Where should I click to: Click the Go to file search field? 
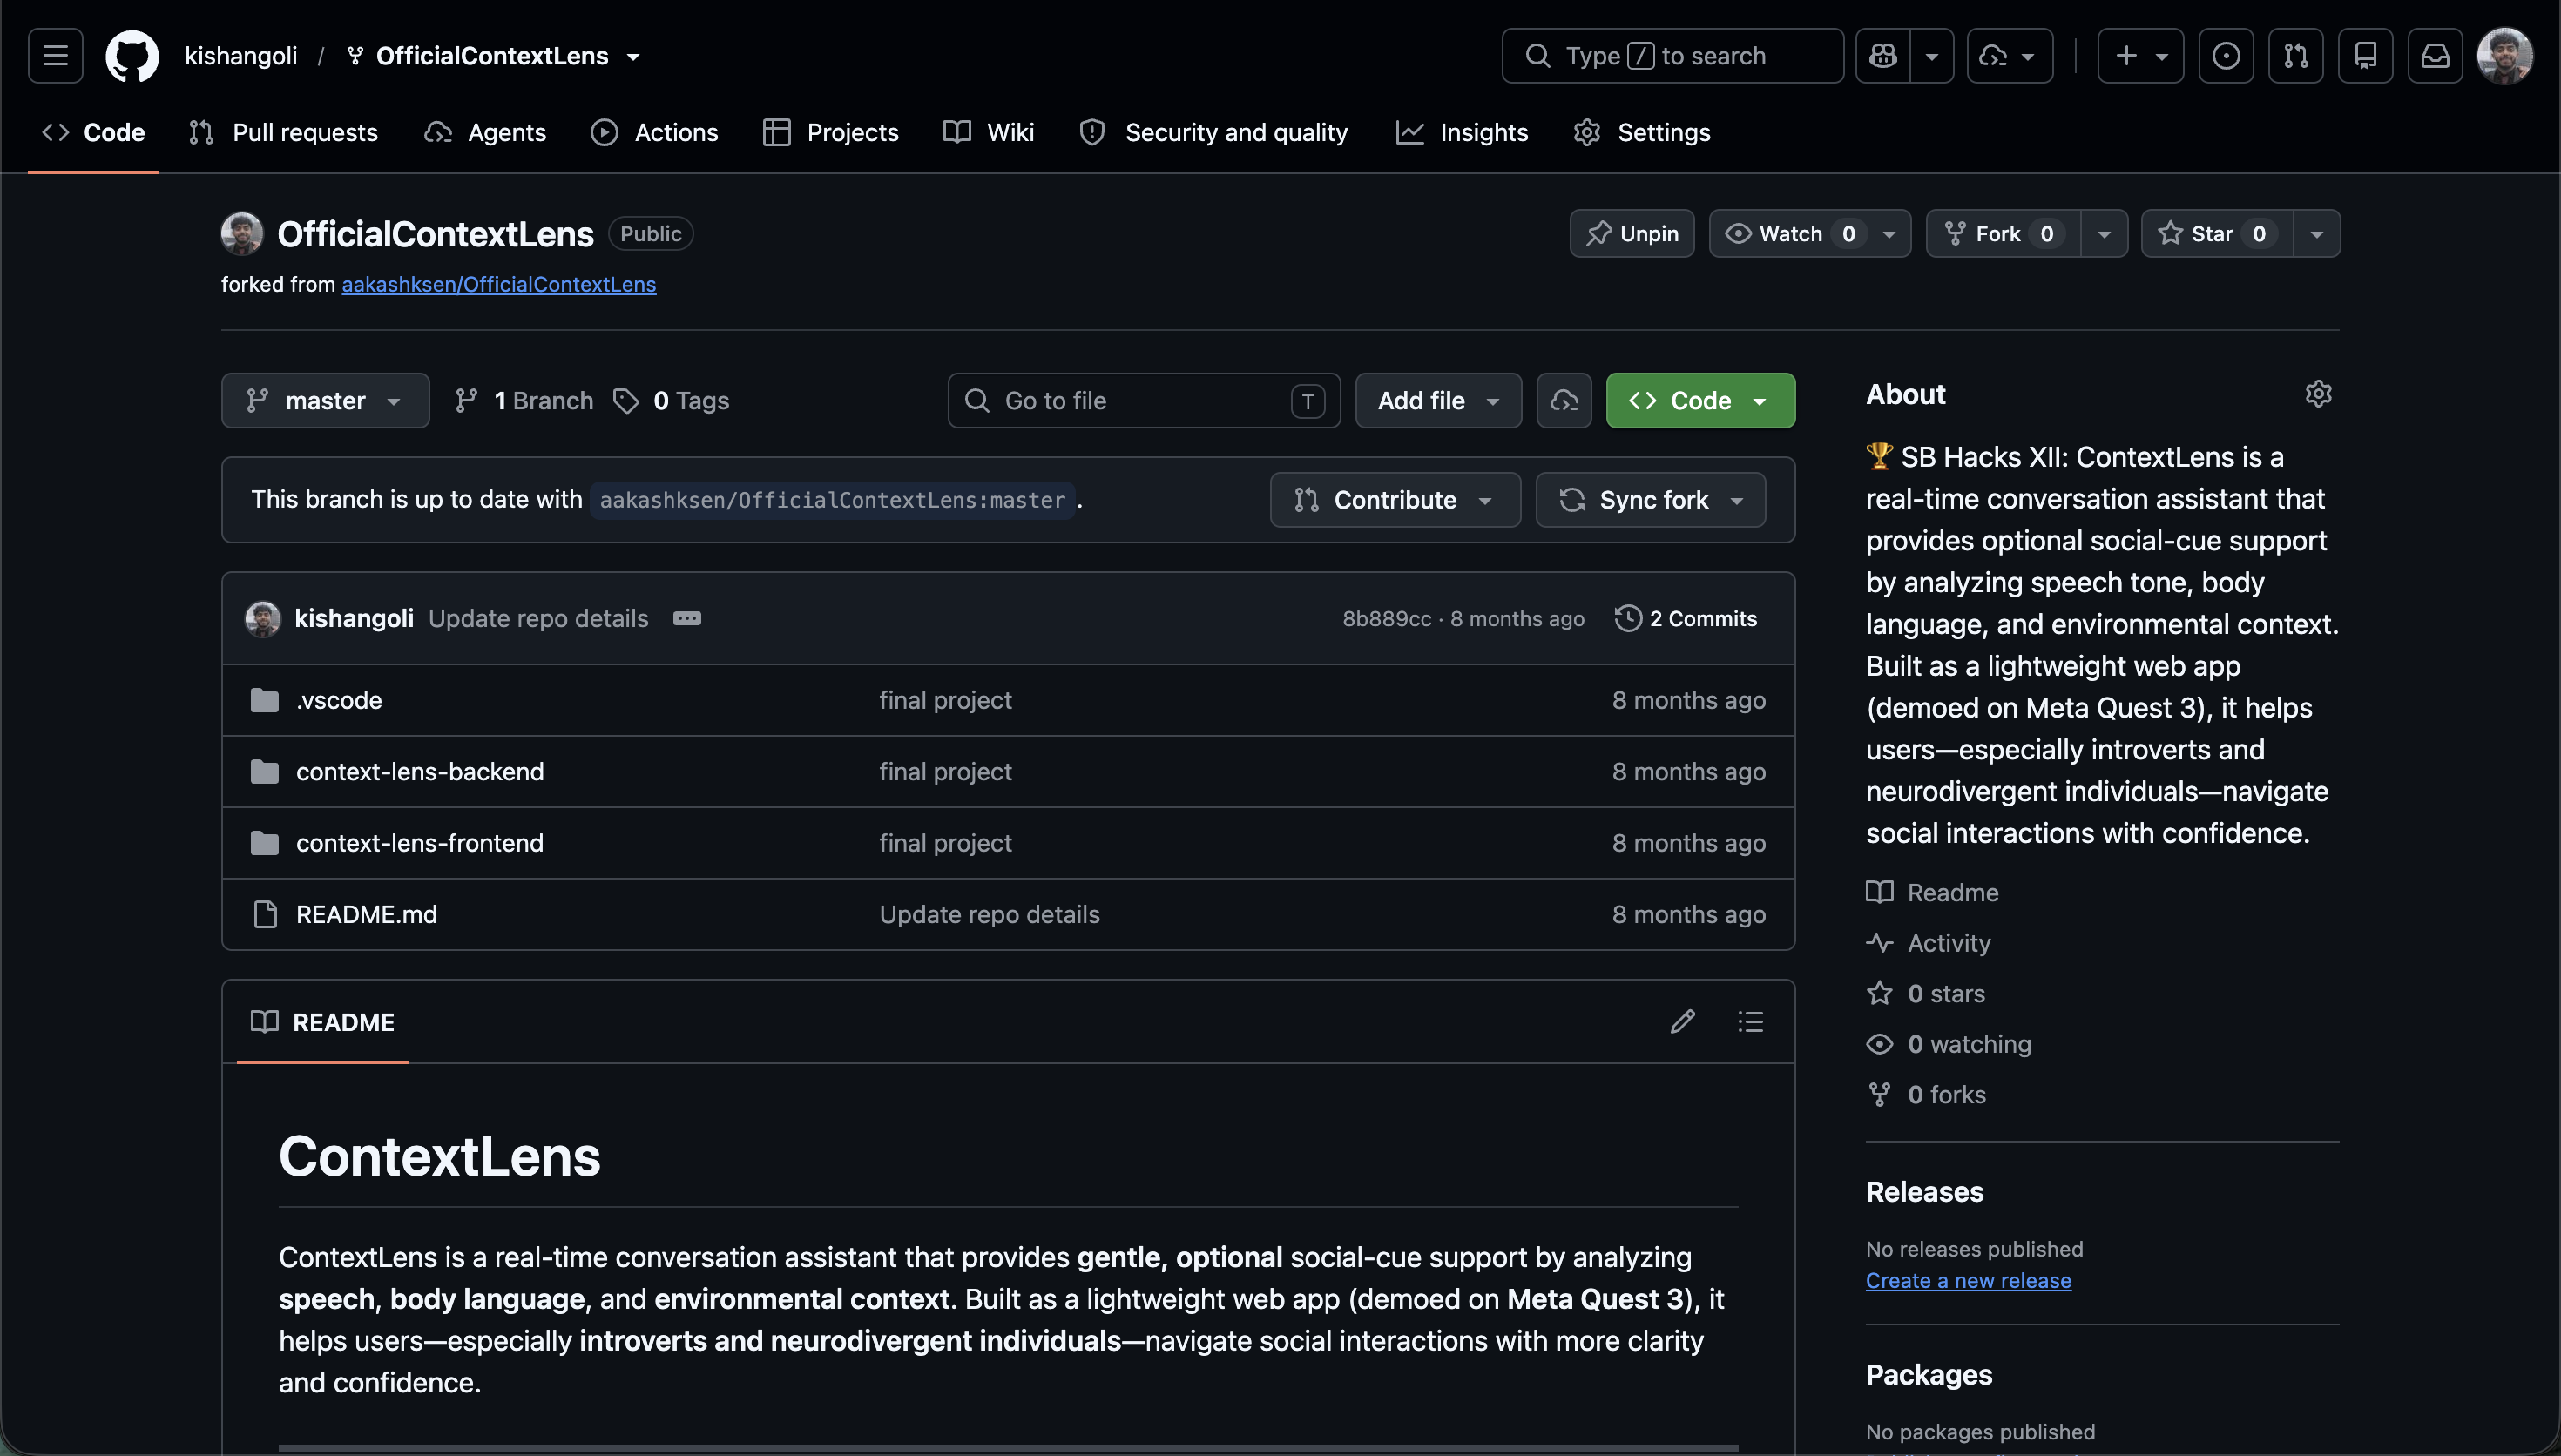coord(1144,401)
